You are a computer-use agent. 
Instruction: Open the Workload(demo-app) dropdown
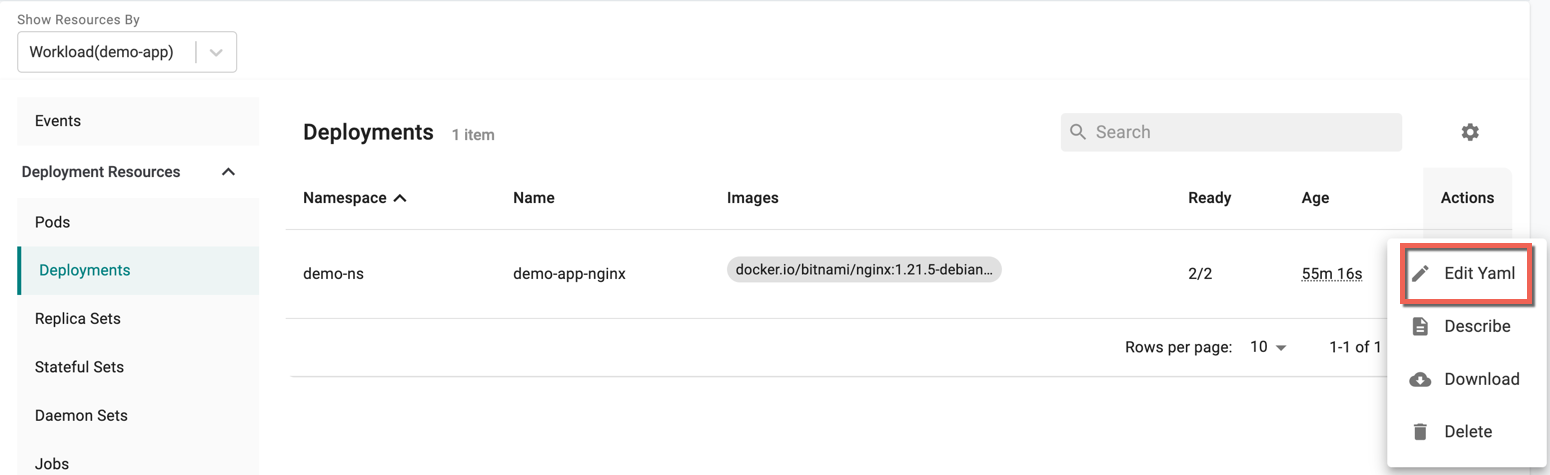tap(127, 52)
